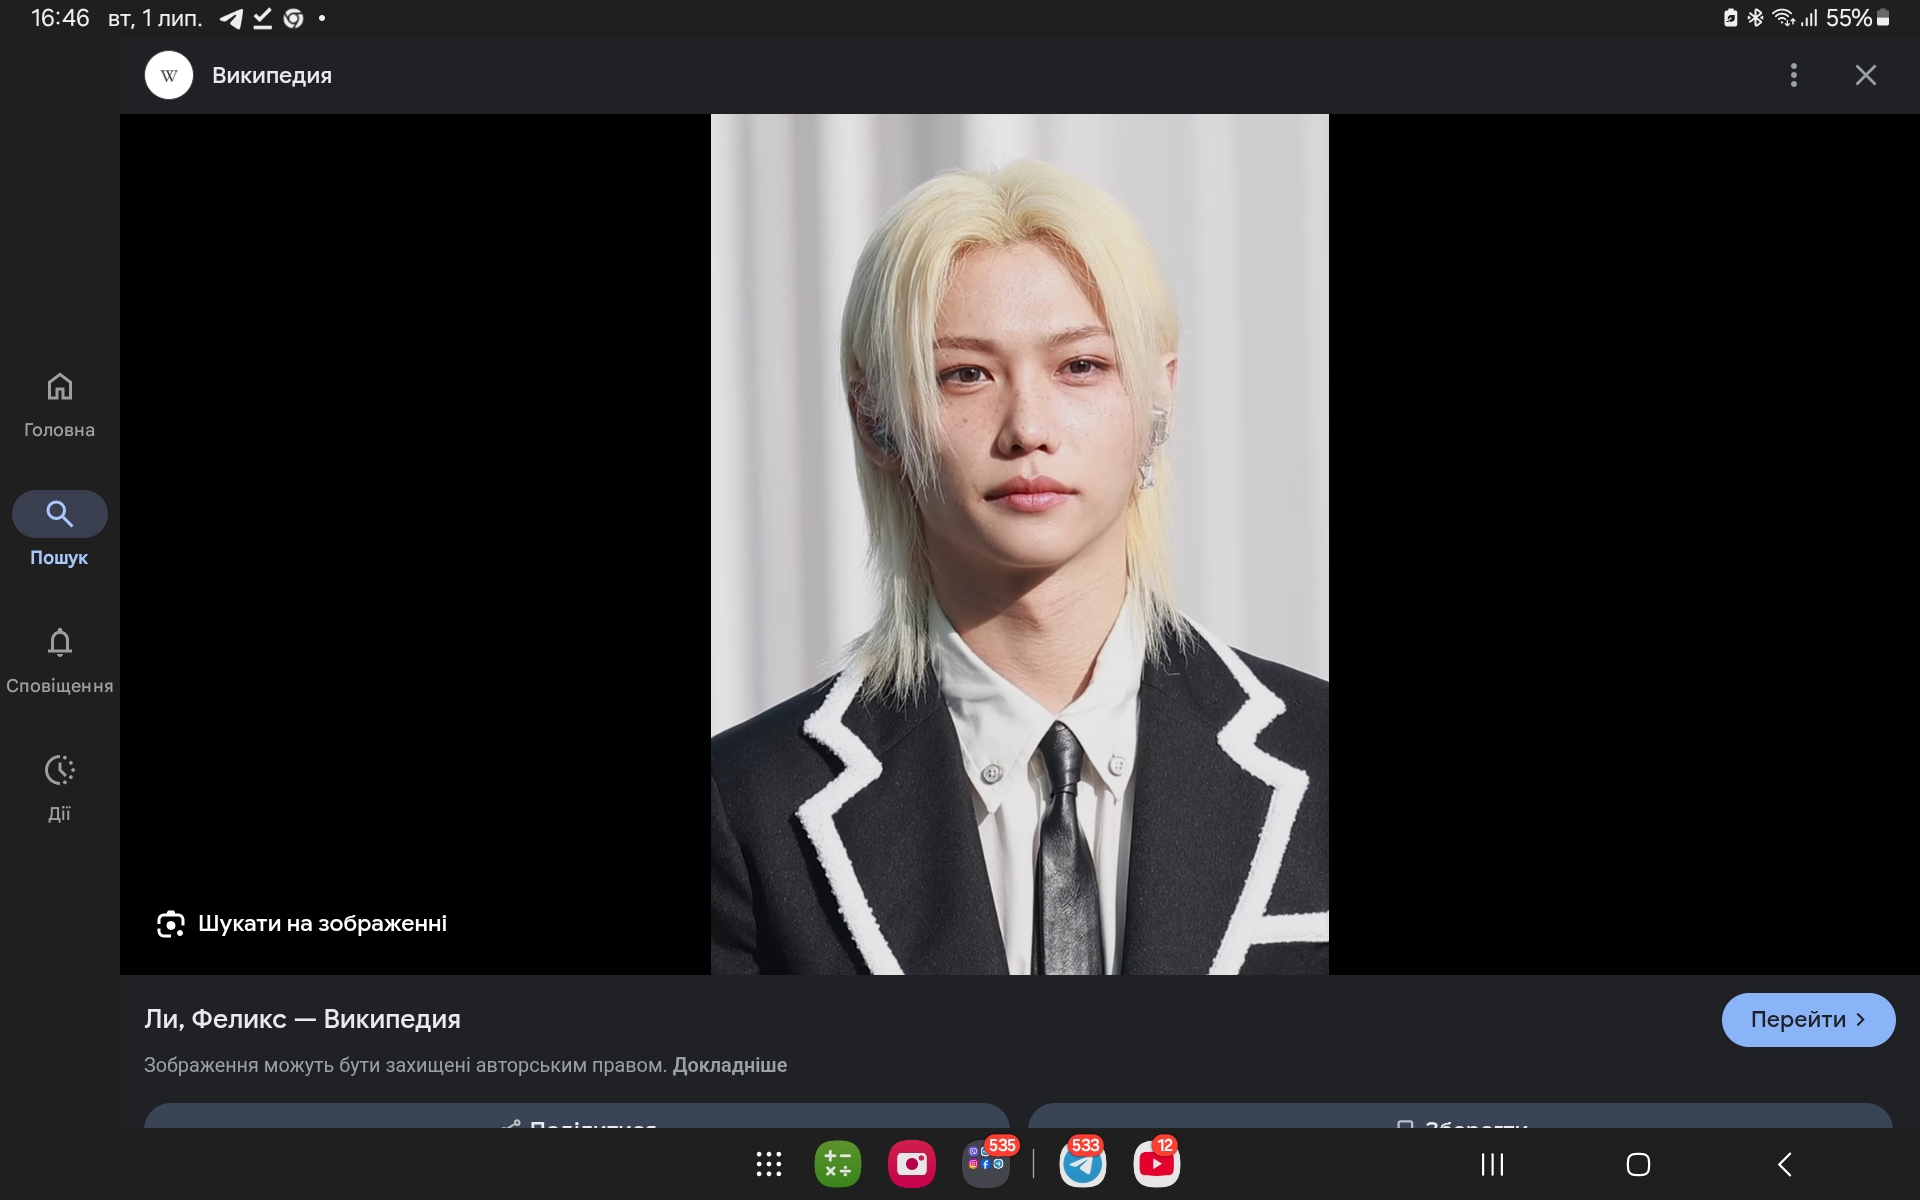Click Шукати на зображенні lens button
The image size is (1920, 1200).
tap(302, 923)
